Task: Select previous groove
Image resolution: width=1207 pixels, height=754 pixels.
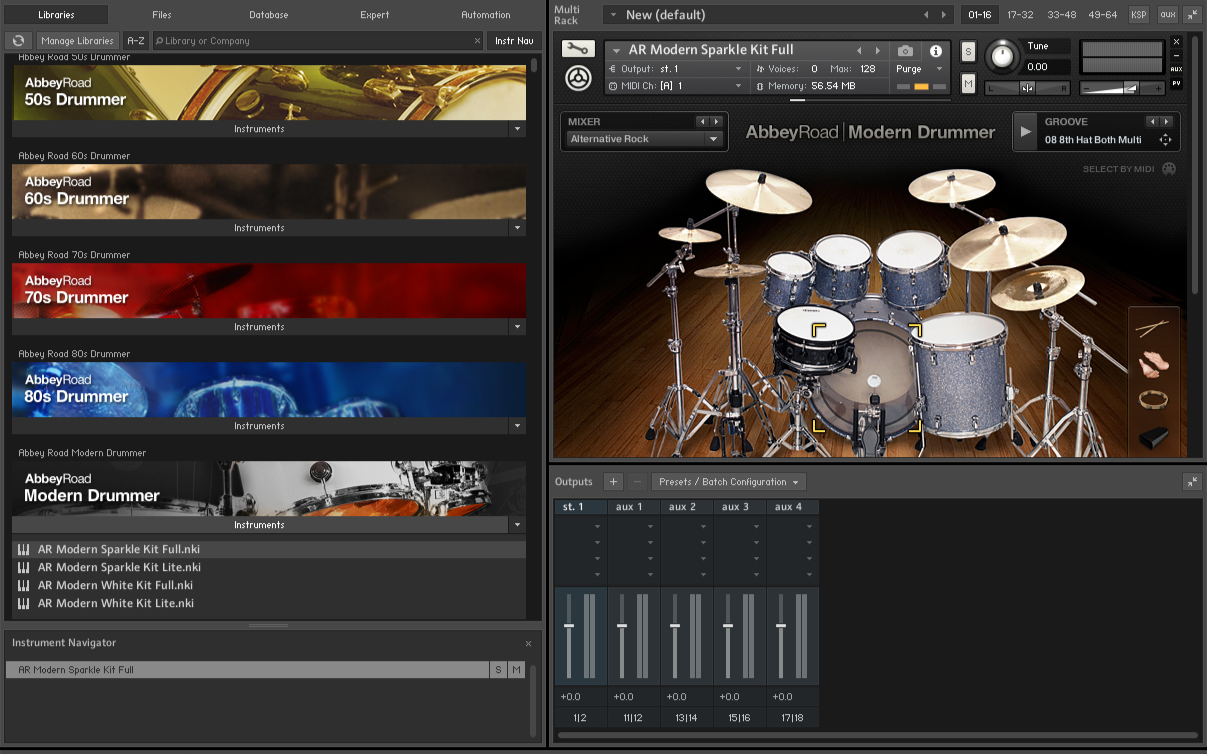Action: (1152, 122)
